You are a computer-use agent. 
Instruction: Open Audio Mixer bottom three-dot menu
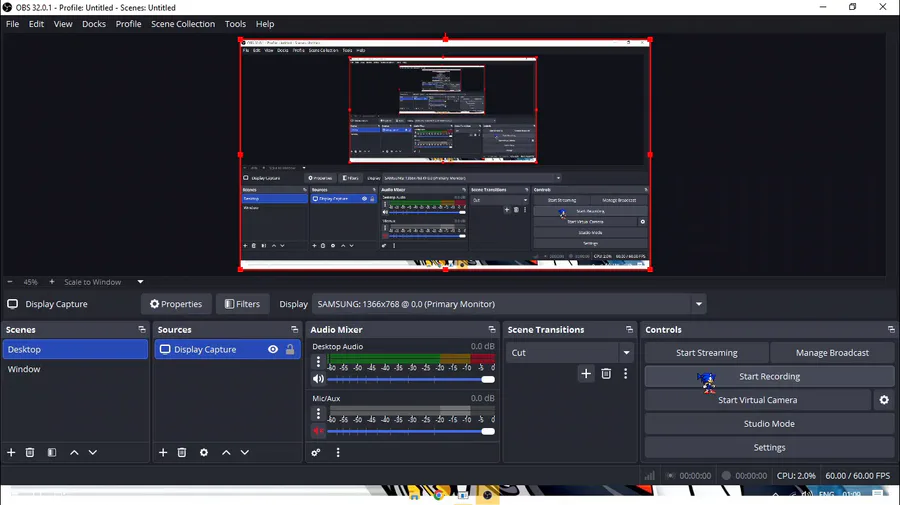tap(338, 452)
